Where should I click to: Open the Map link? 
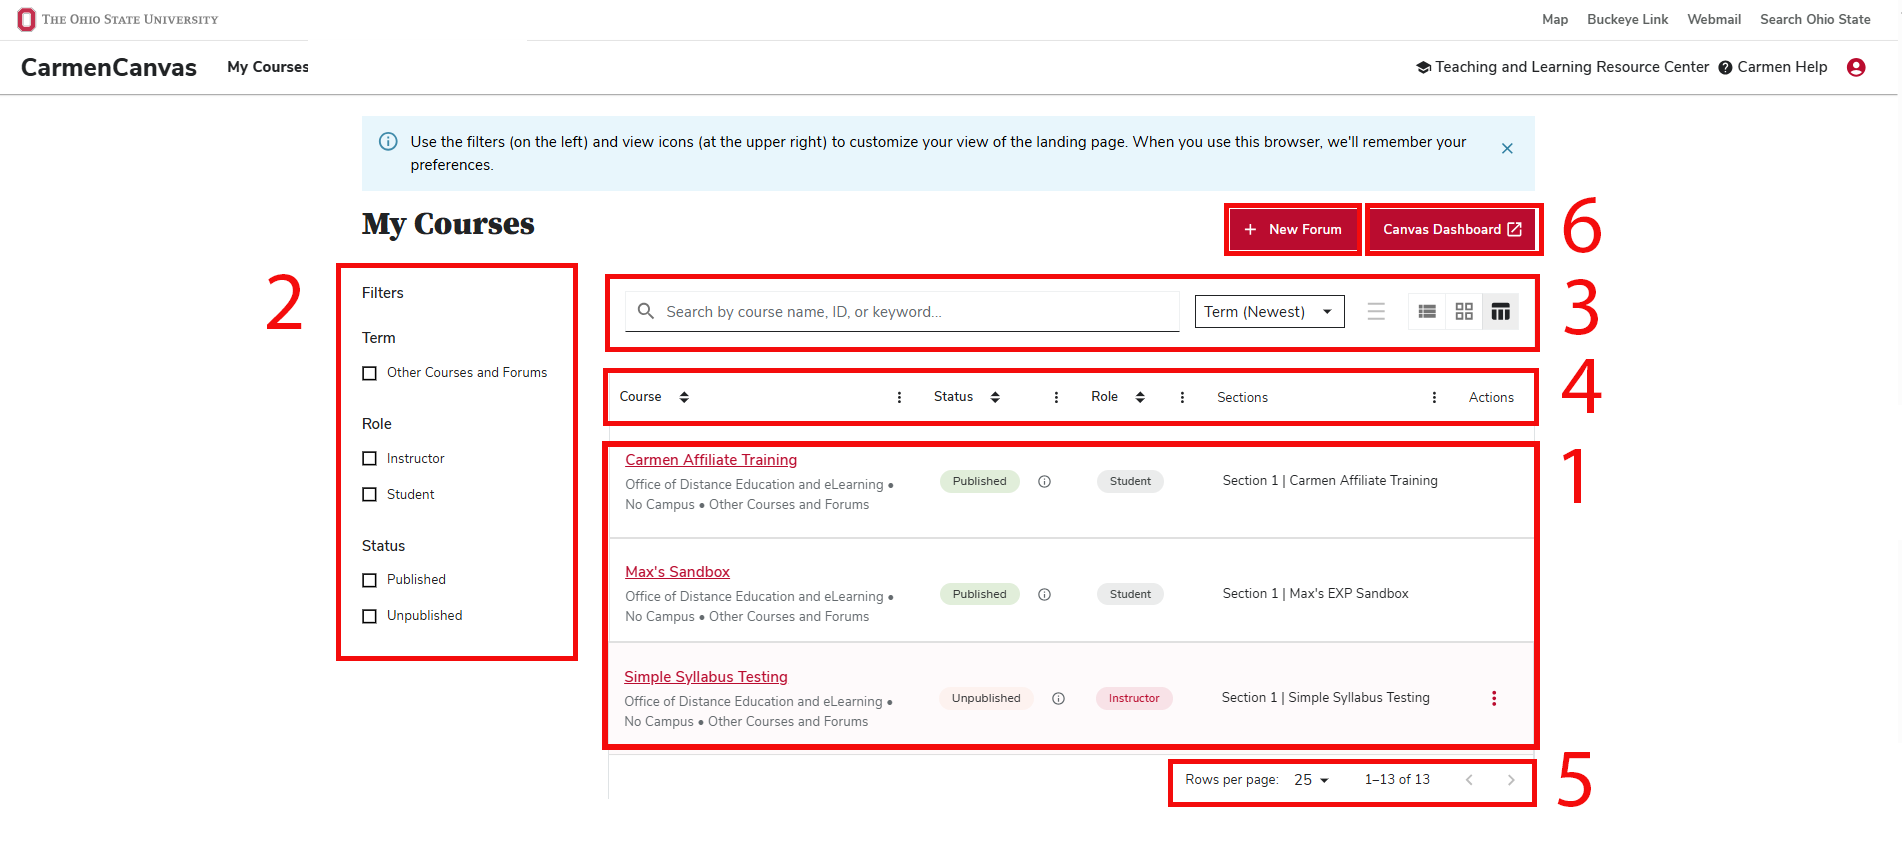pos(1555,19)
